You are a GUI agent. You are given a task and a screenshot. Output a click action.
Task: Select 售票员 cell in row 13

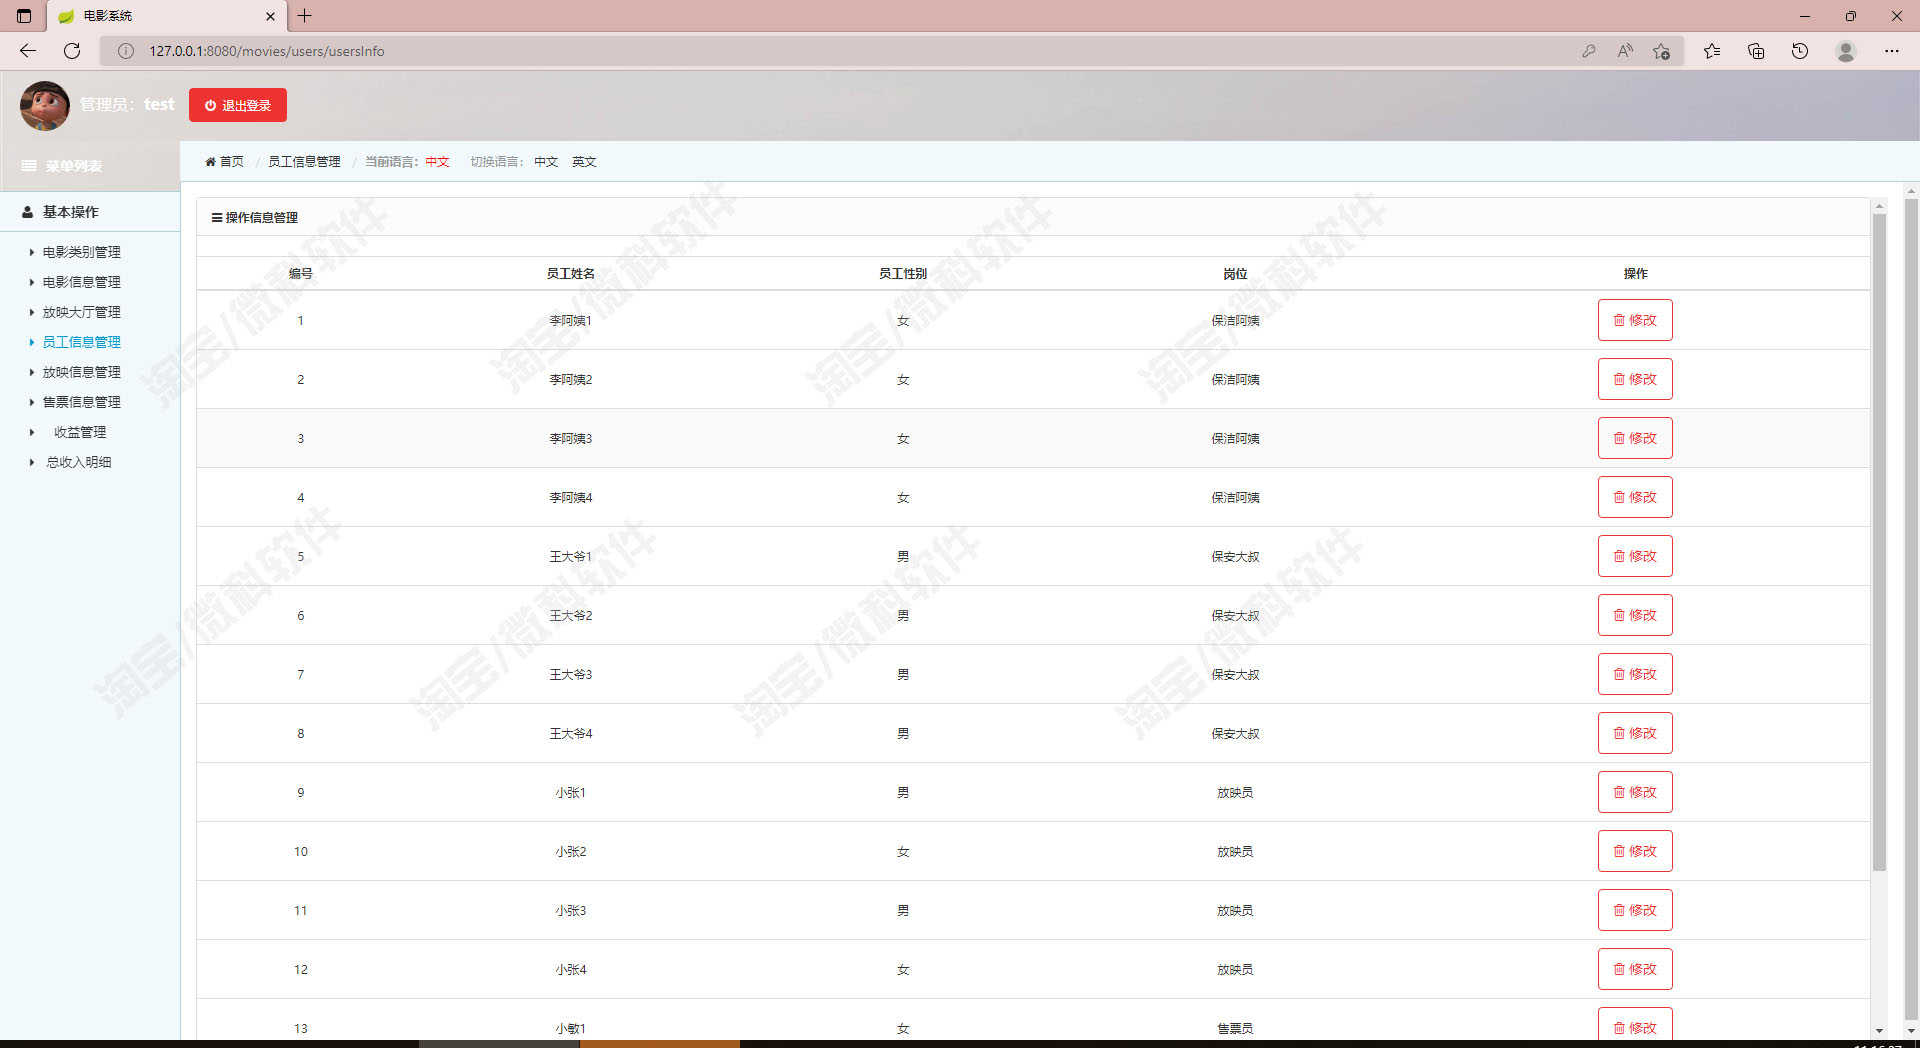pyautogui.click(x=1235, y=1028)
